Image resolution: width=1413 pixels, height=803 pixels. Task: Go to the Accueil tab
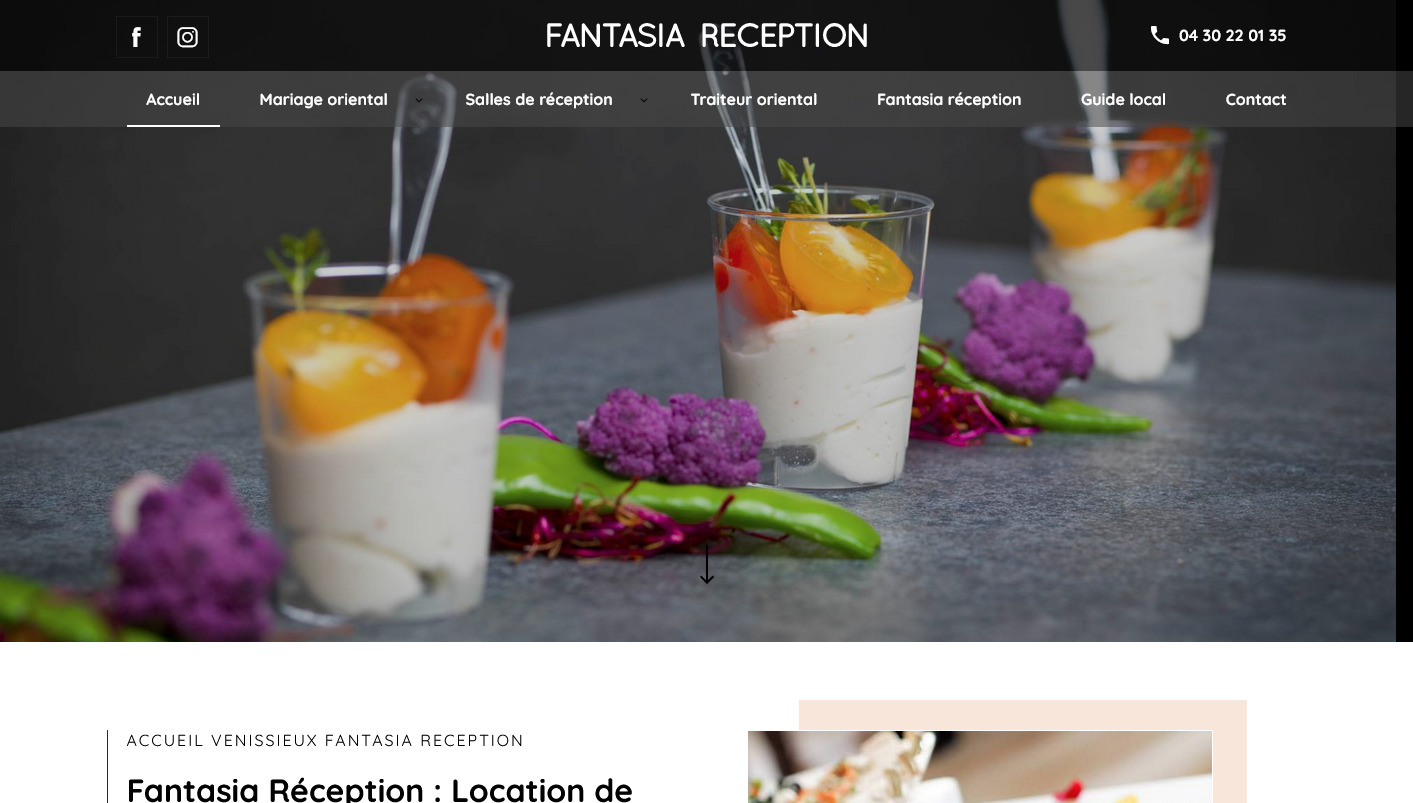[x=173, y=99]
